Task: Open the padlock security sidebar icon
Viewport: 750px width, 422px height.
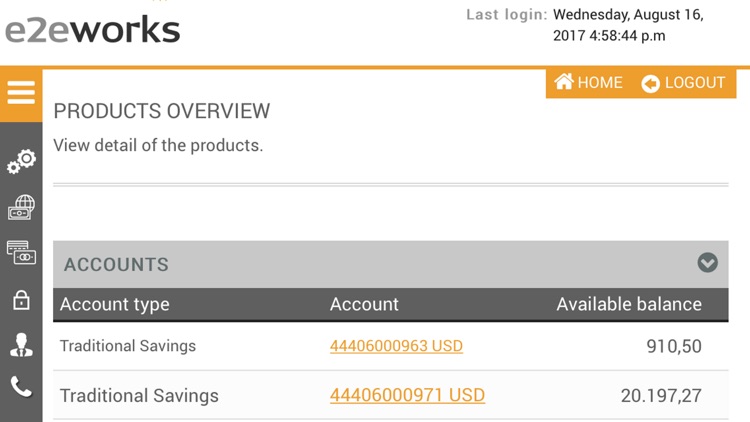Action: pyautogui.click(x=21, y=300)
